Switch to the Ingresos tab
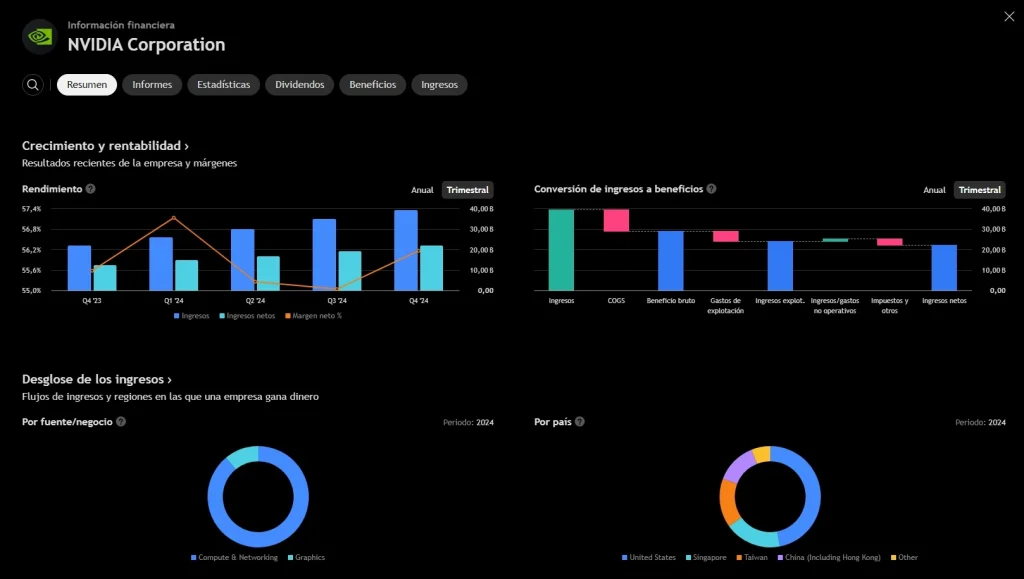 pos(440,85)
